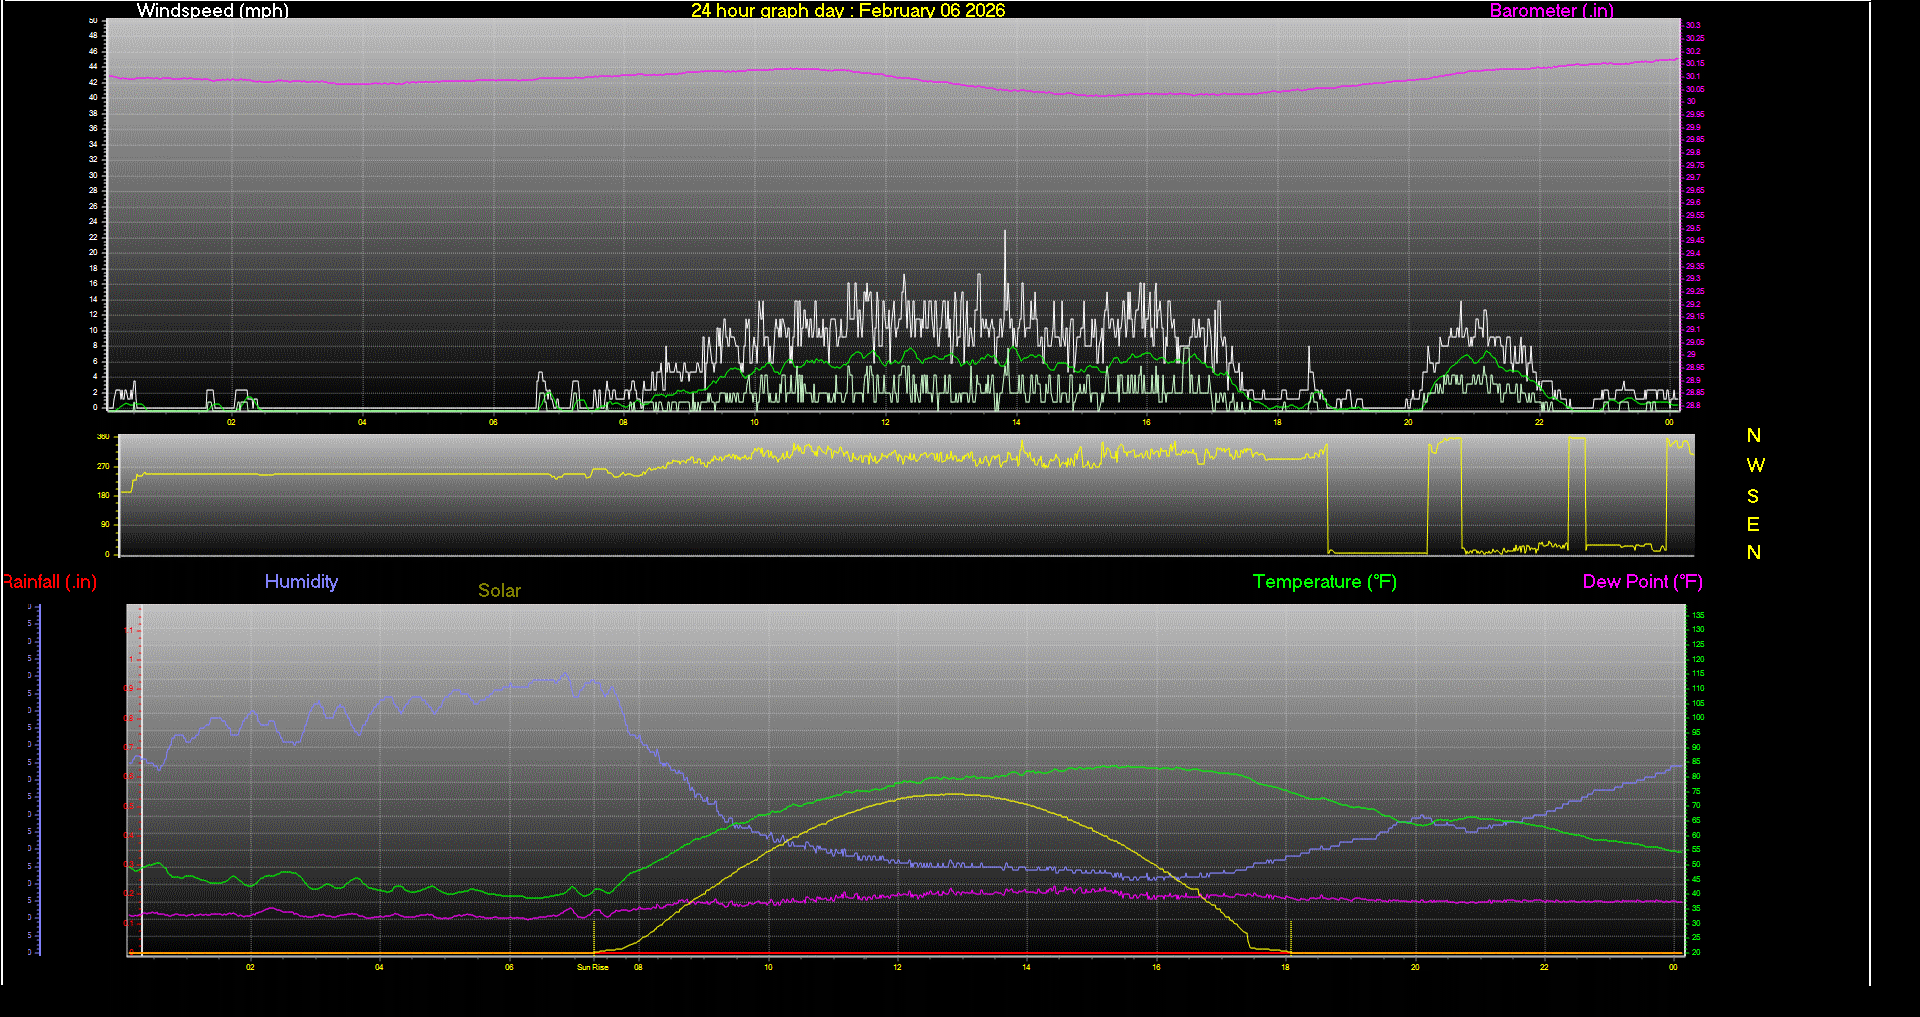1920x1017 pixels.
Task: Toggle the Dew Point (°F) legend label
Action: 1642,581
